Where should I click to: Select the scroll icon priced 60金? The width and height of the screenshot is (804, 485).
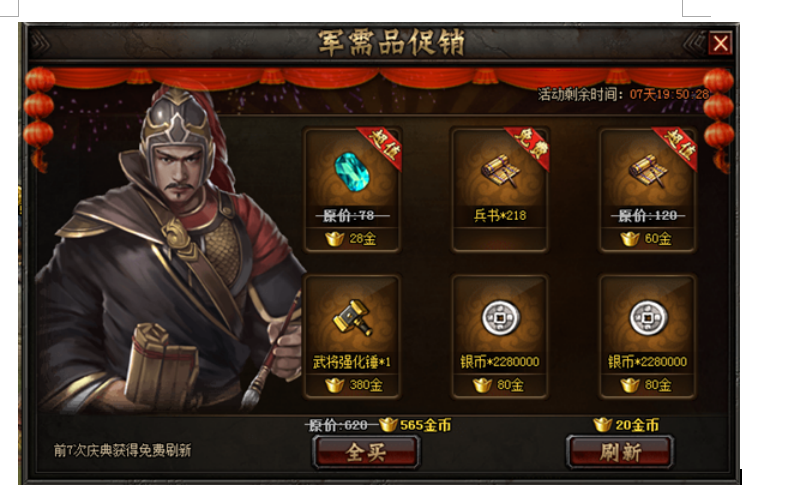(648, 171)
